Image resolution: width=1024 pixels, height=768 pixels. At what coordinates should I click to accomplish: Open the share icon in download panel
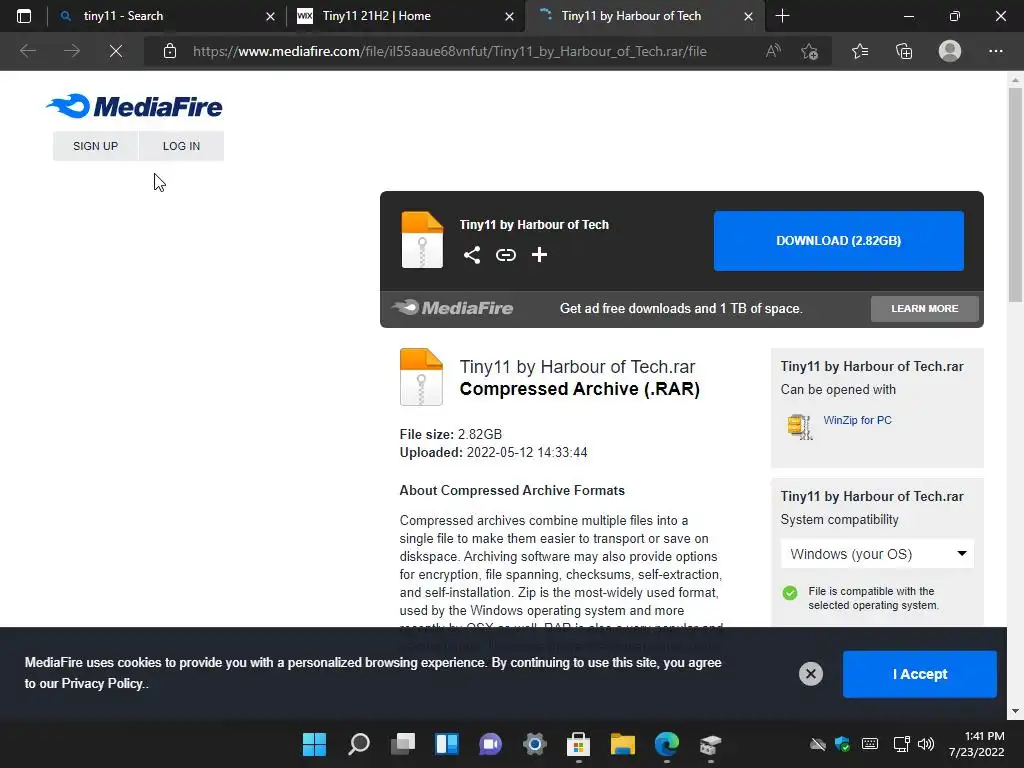[472, 255]
